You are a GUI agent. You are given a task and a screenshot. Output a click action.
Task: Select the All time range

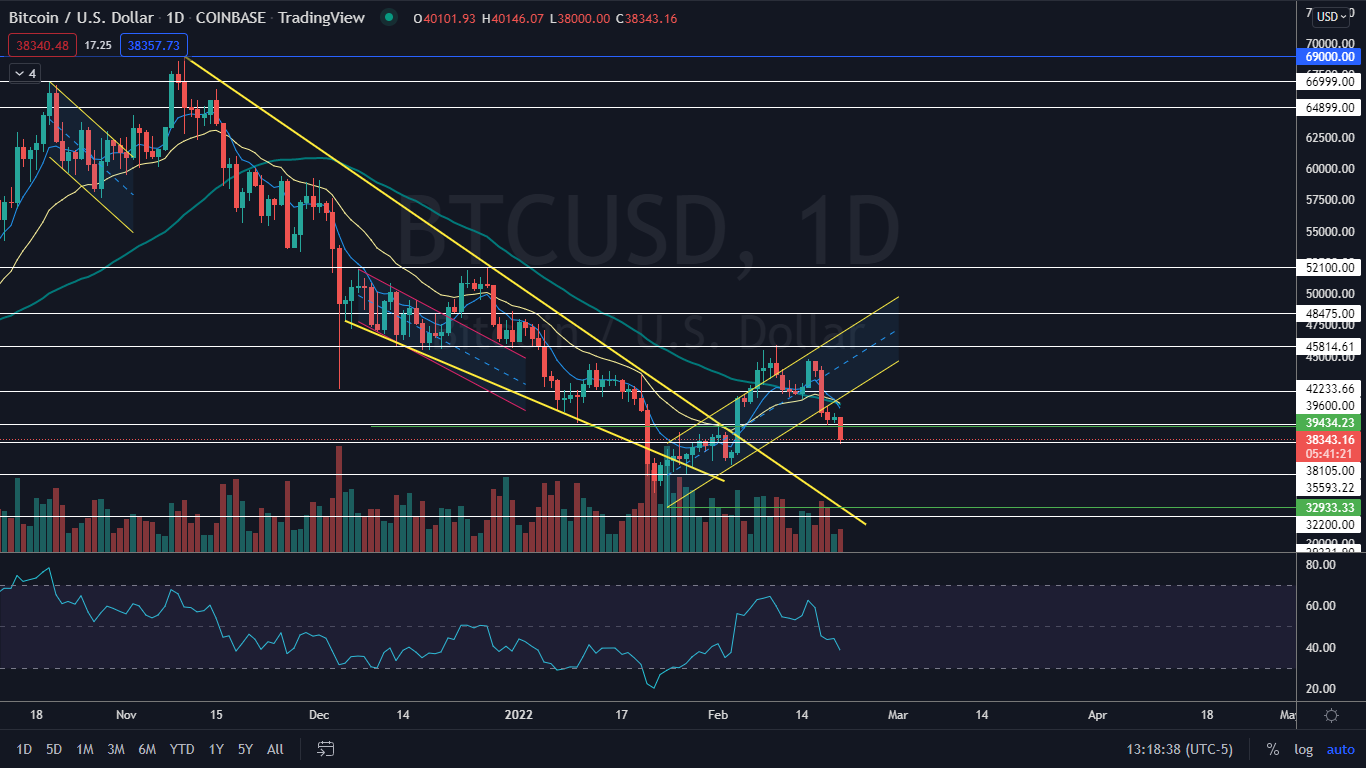coord(276,749)
